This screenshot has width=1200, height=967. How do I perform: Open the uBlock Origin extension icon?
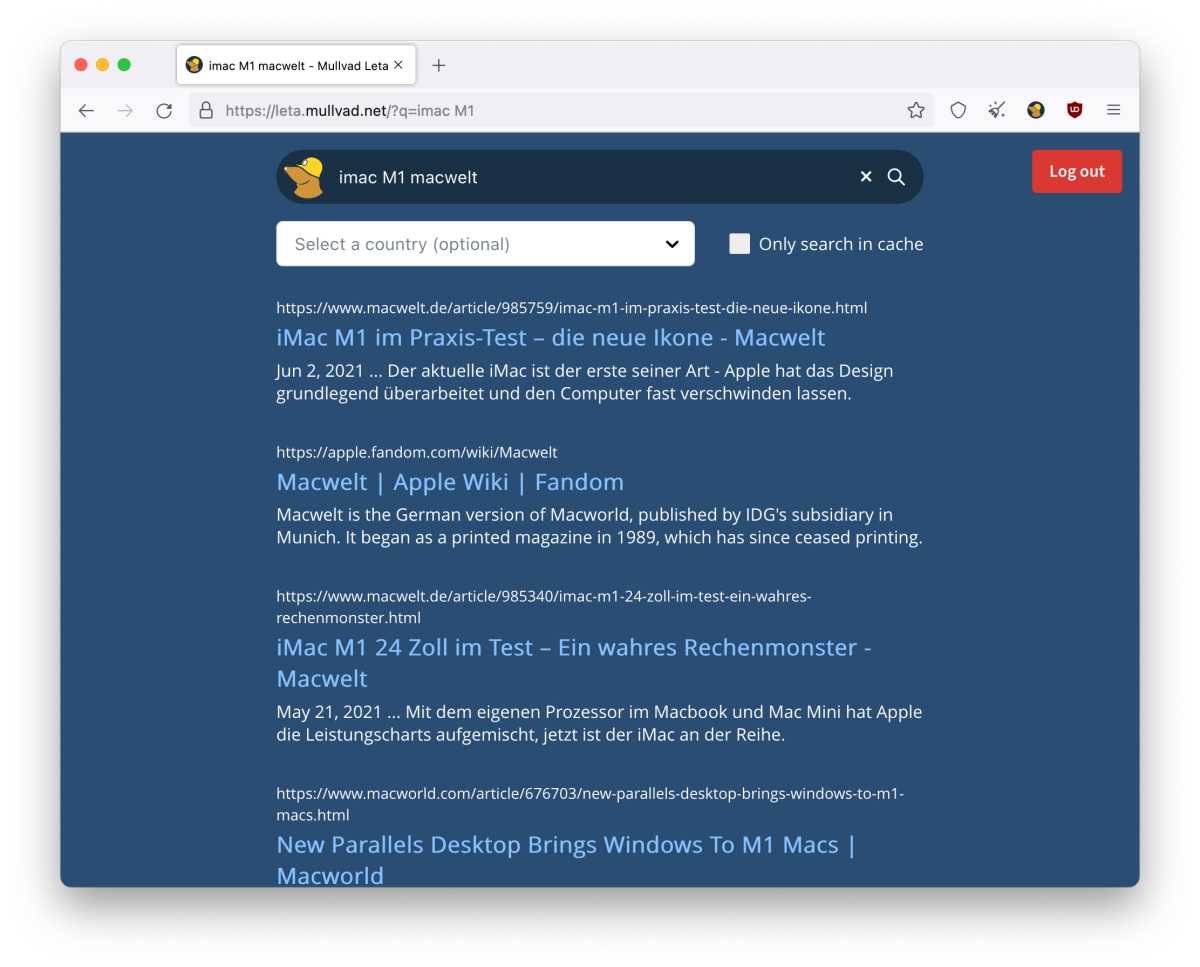coord(1075,111)
